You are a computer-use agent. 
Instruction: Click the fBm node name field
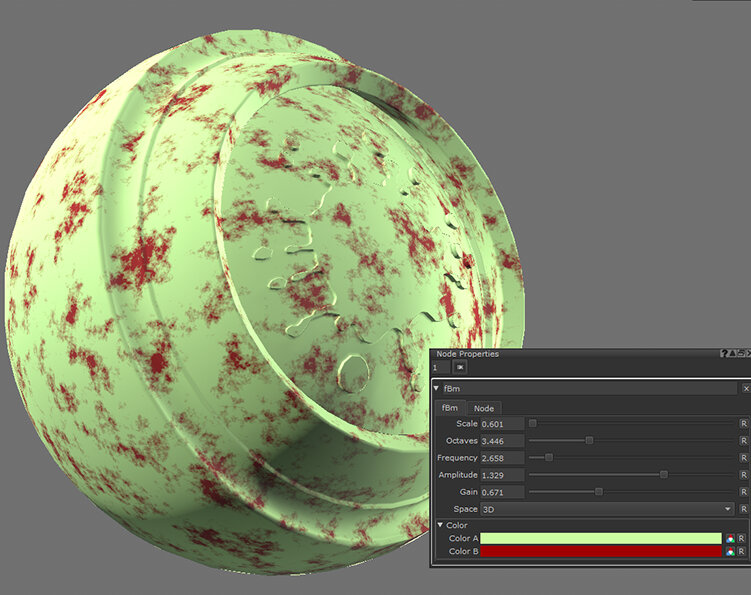[x=590, y=388]
